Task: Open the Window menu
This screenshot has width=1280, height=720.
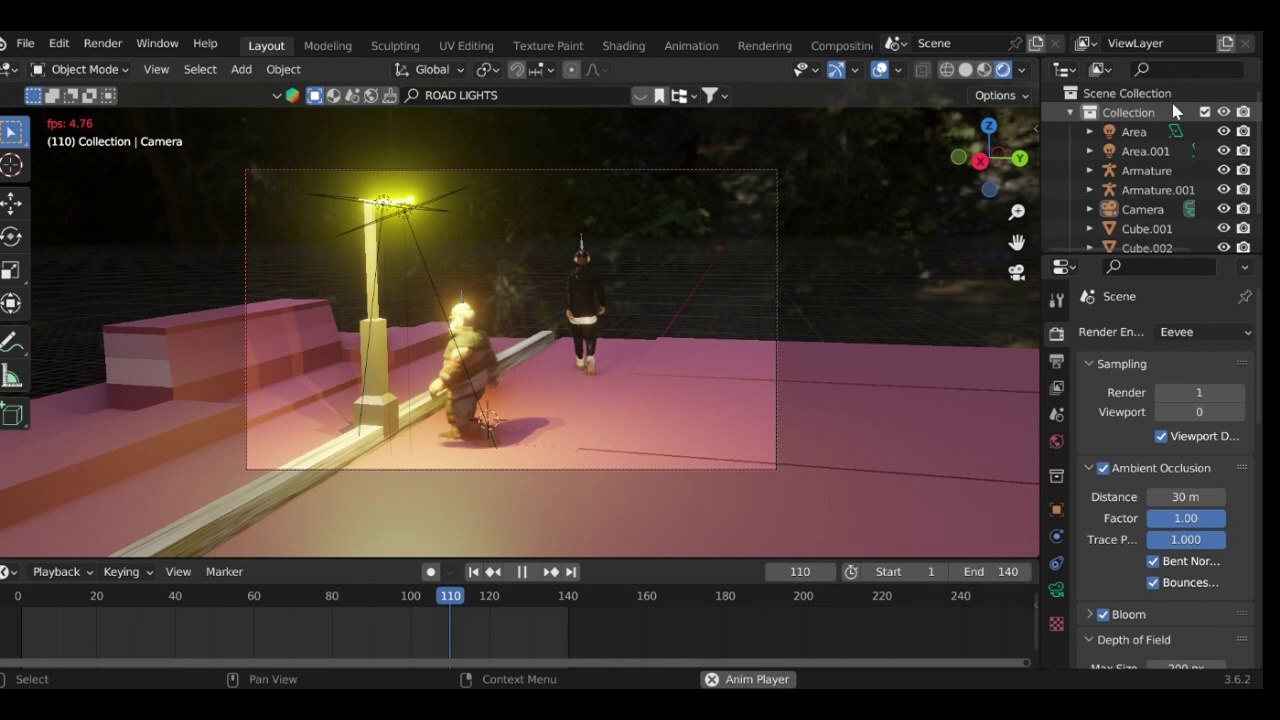Action: pyautogui.click(x=157, y=44)
